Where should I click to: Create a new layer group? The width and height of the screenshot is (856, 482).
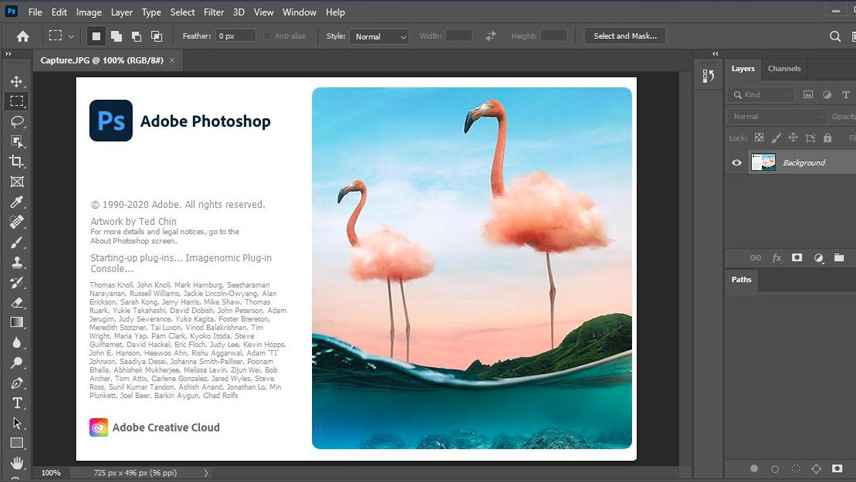click(839, 258)
